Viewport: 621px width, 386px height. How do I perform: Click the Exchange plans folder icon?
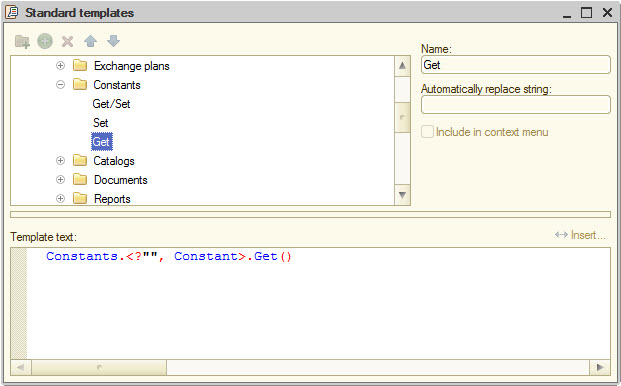coord(80,65)
